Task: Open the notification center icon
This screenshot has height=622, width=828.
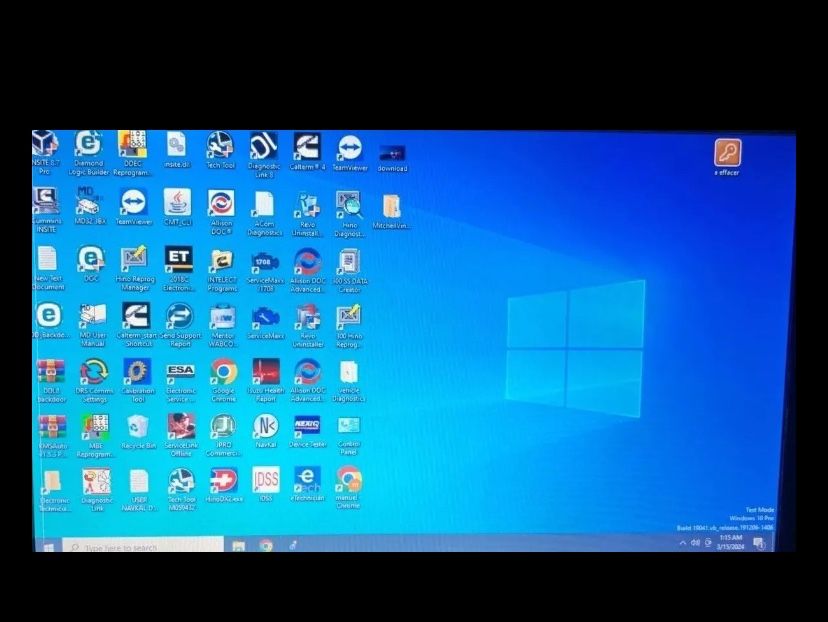Action: pyautogui.click(x=758, y=543)
